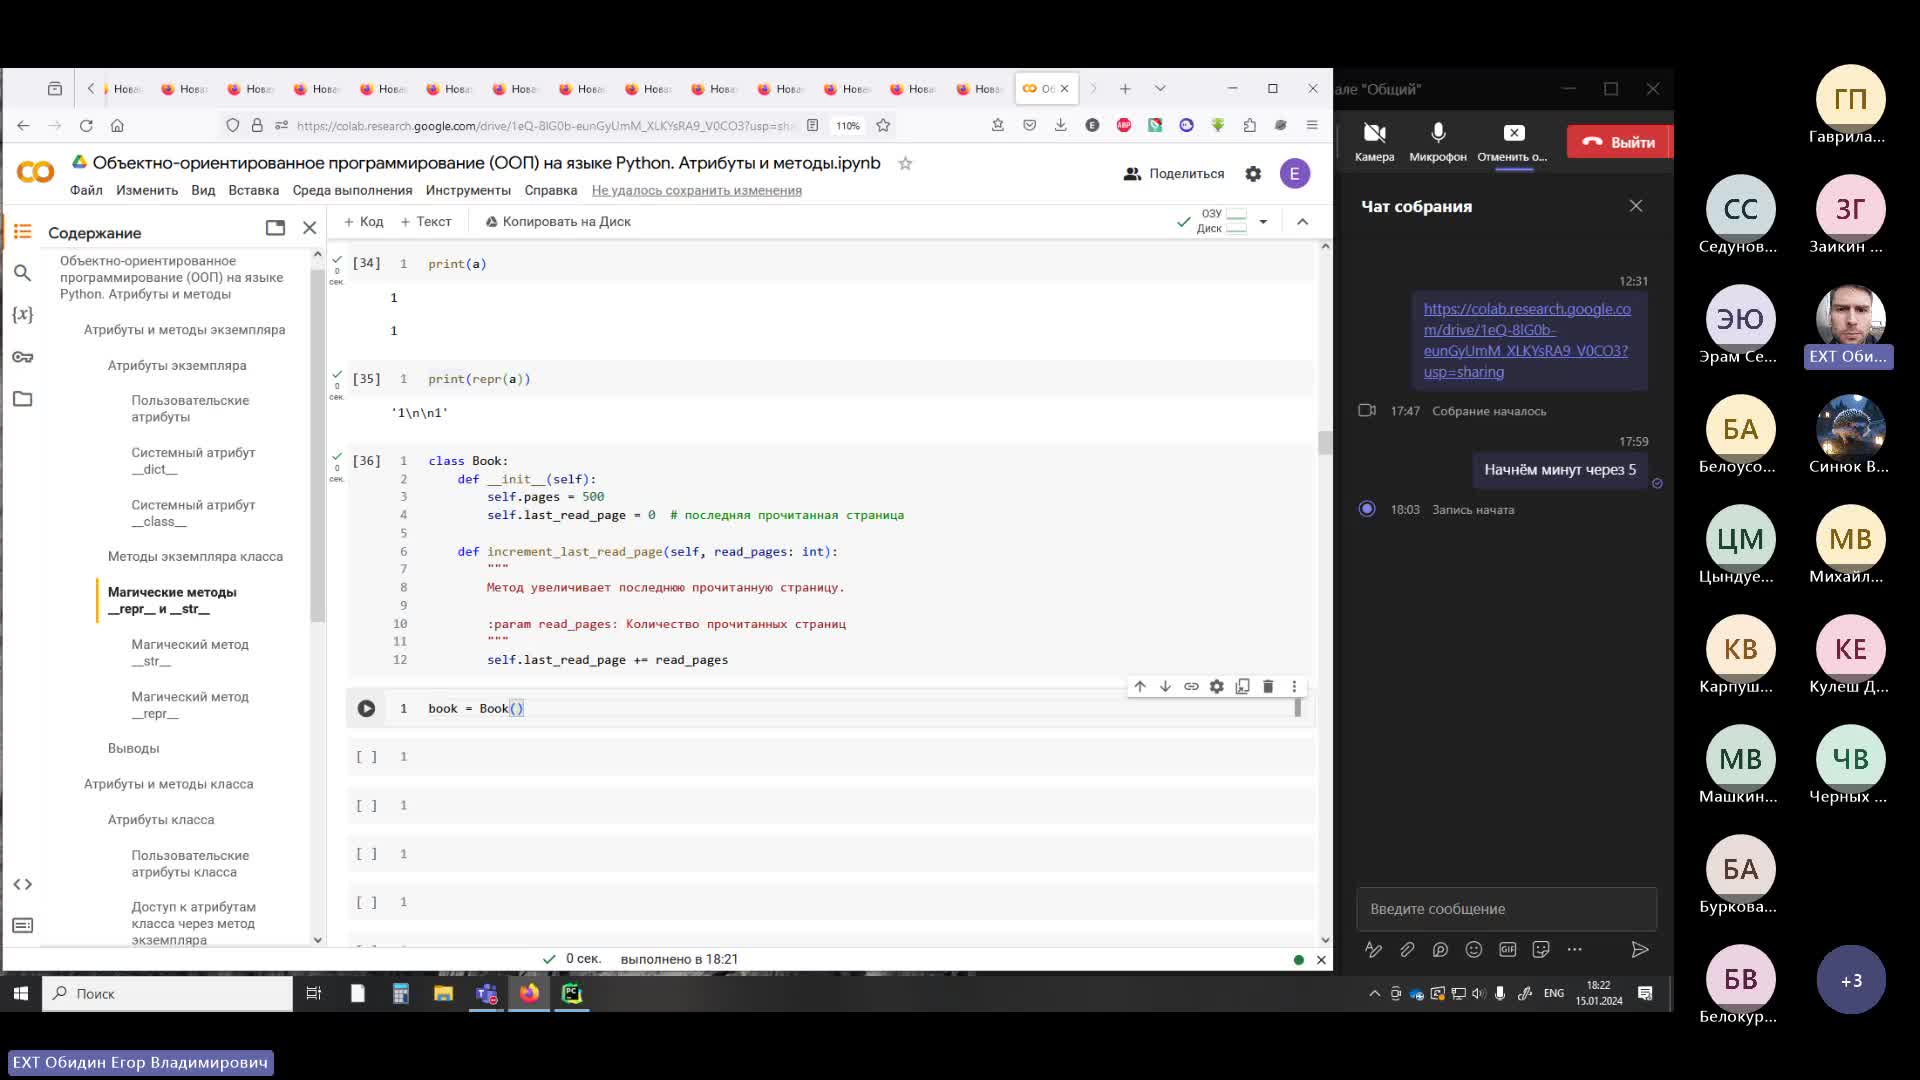
Task: Open the Файл menu
Action: pyautogui.click(x=86, y=190)
